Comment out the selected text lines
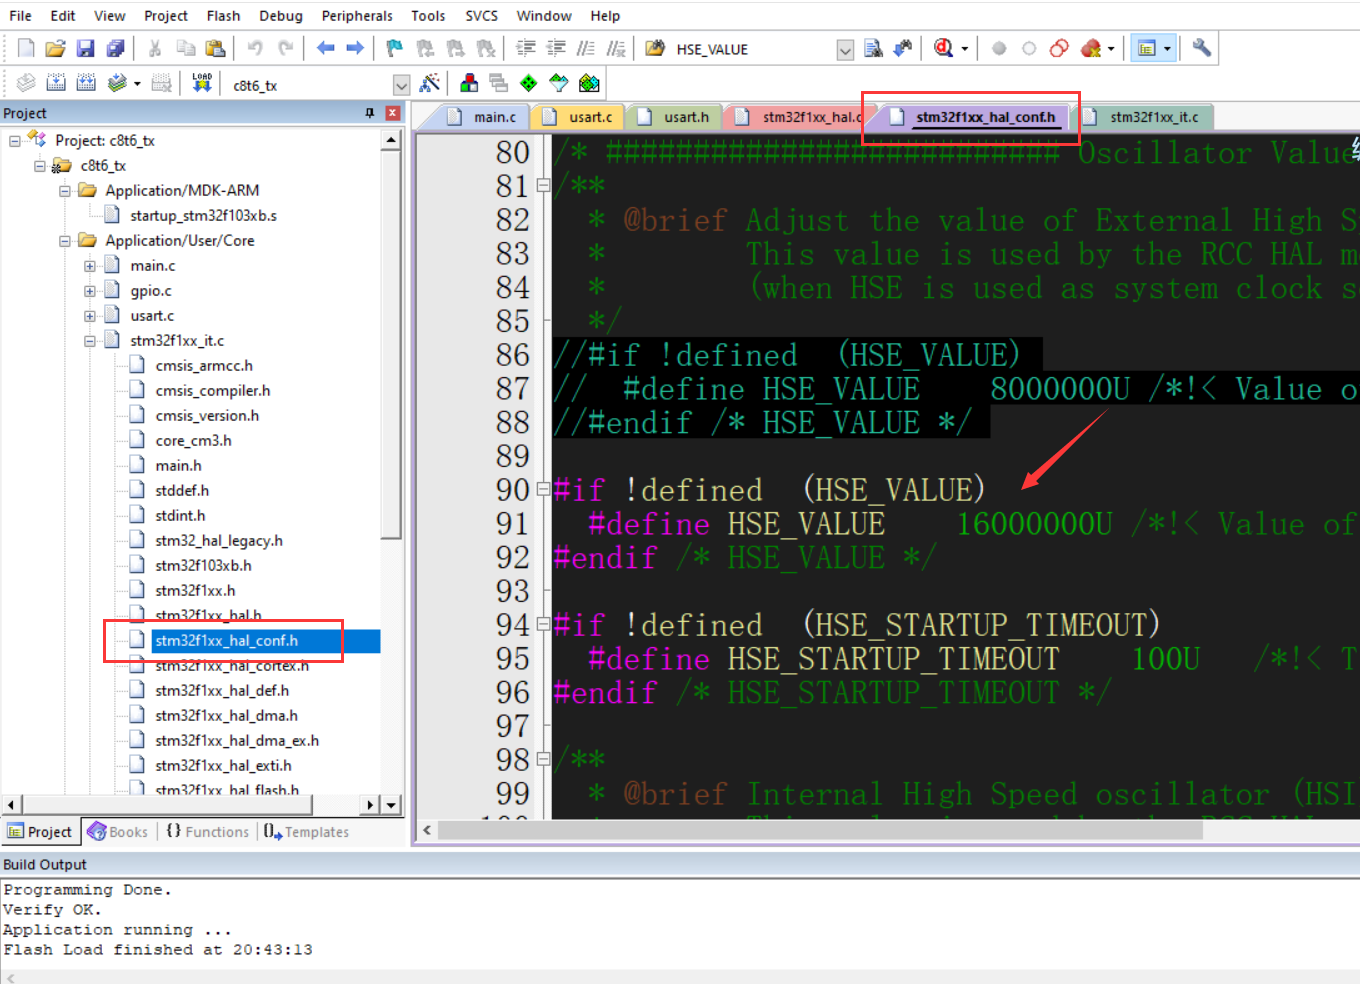This screenshot has height=984, width=1360. pos(586,48)
